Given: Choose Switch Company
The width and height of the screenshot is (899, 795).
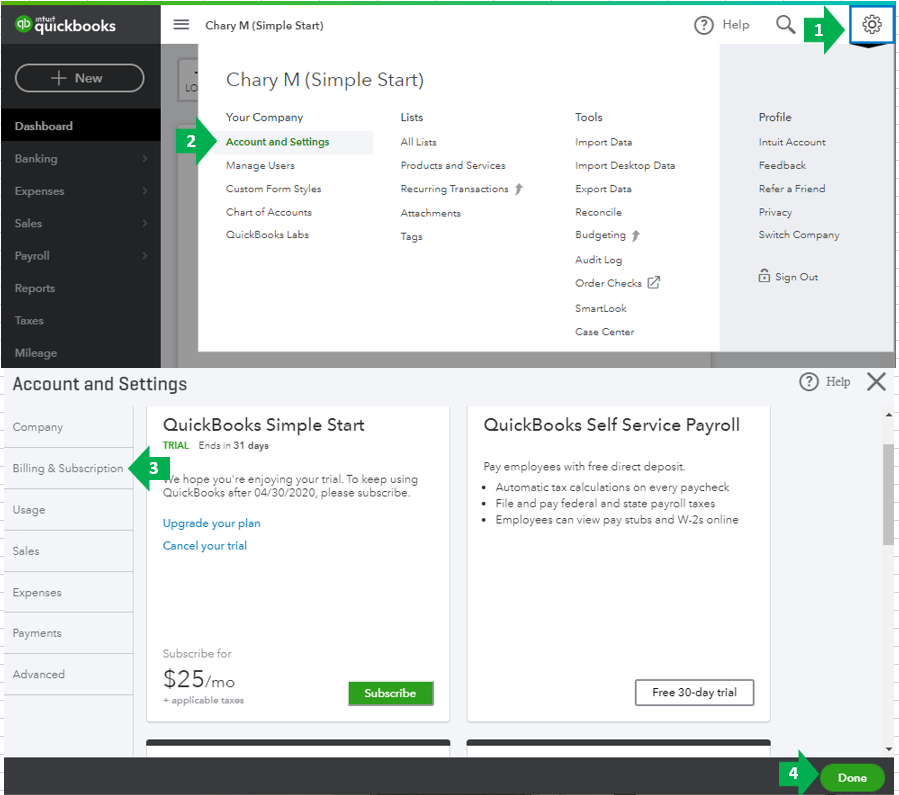Looking at the screenshot, I should point(799,234).
